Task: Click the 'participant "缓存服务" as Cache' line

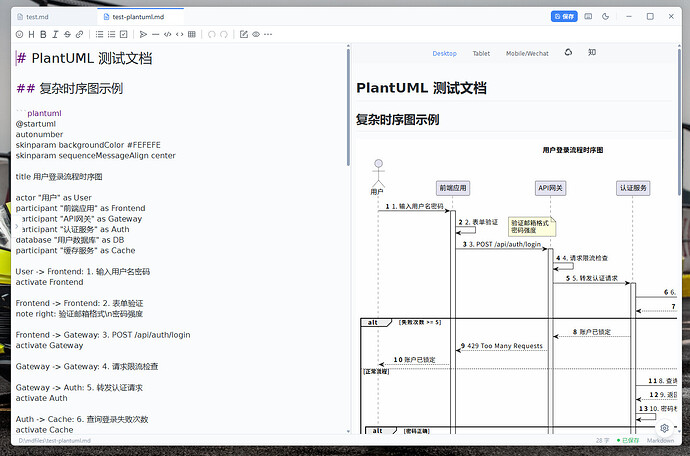Action: [75, 250]
